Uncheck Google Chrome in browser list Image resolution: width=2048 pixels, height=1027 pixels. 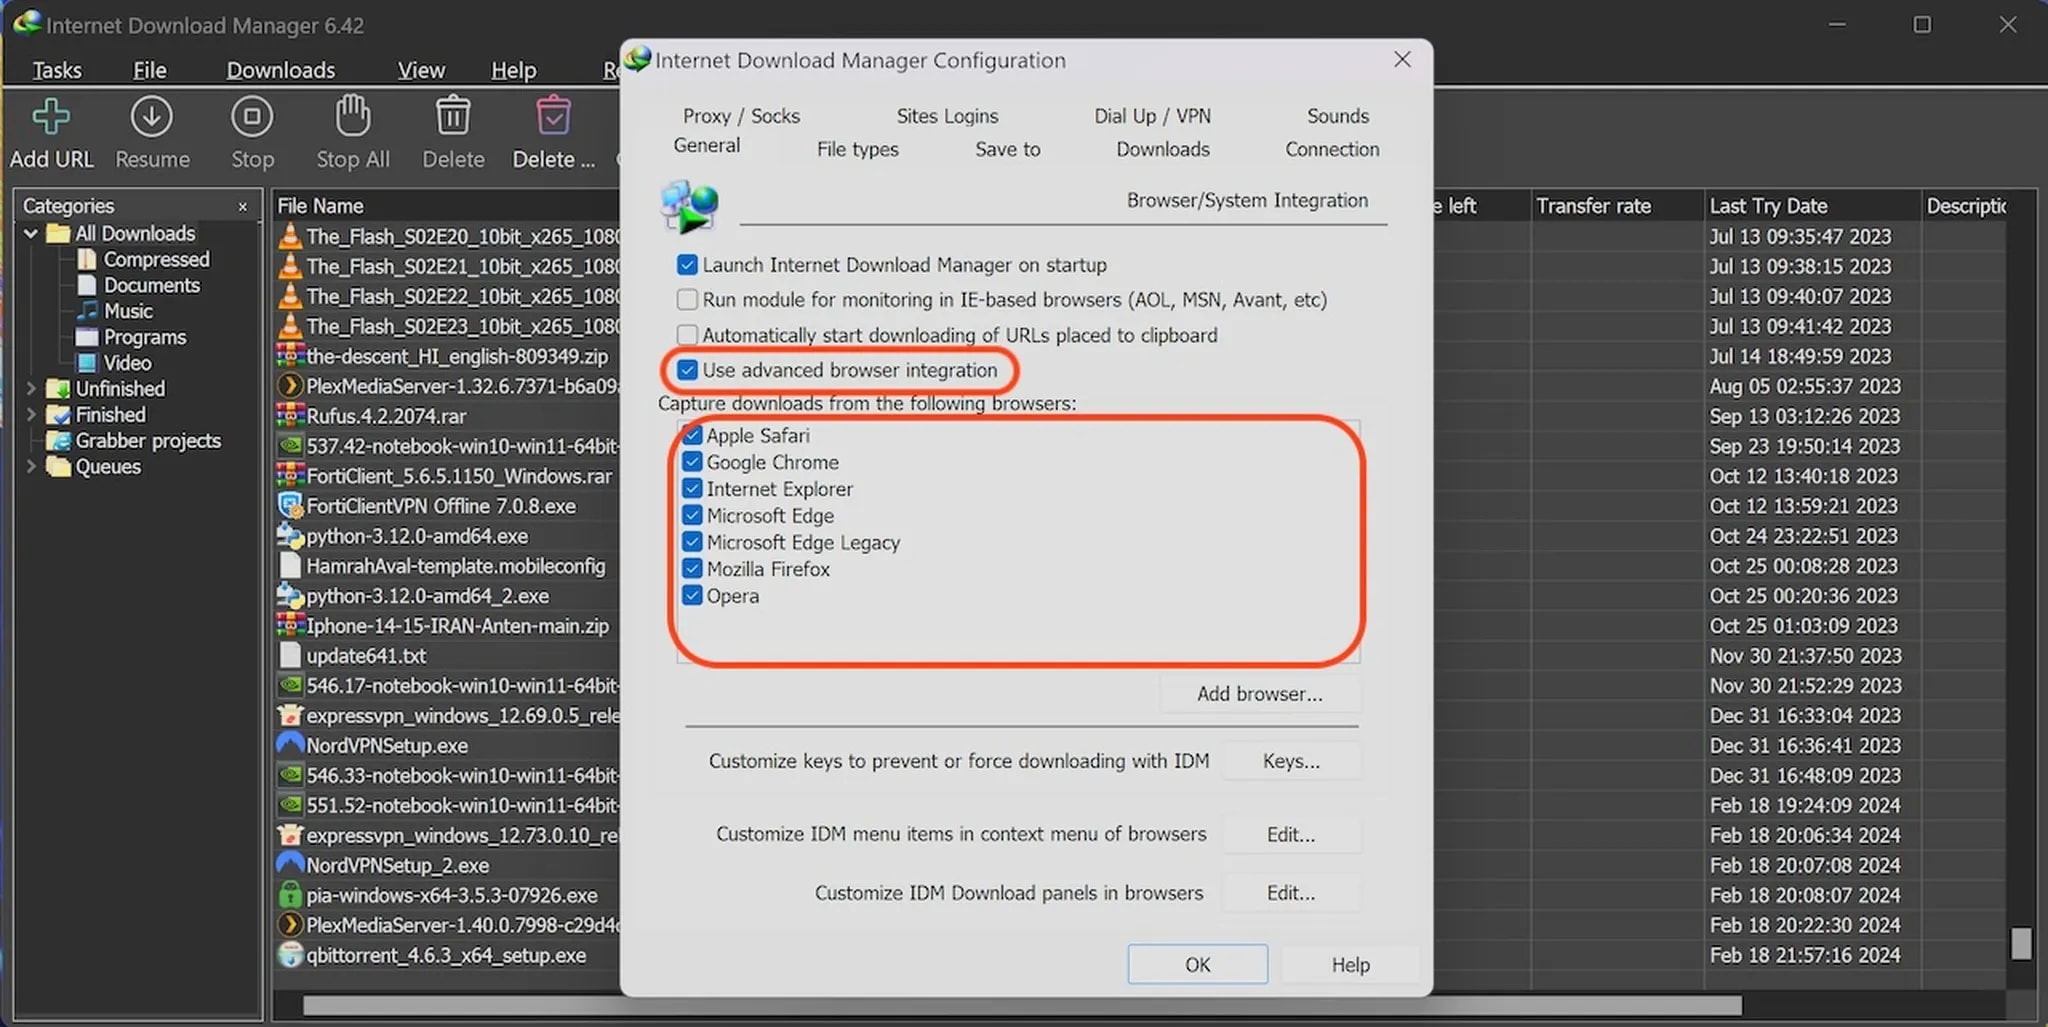point(692,462)
